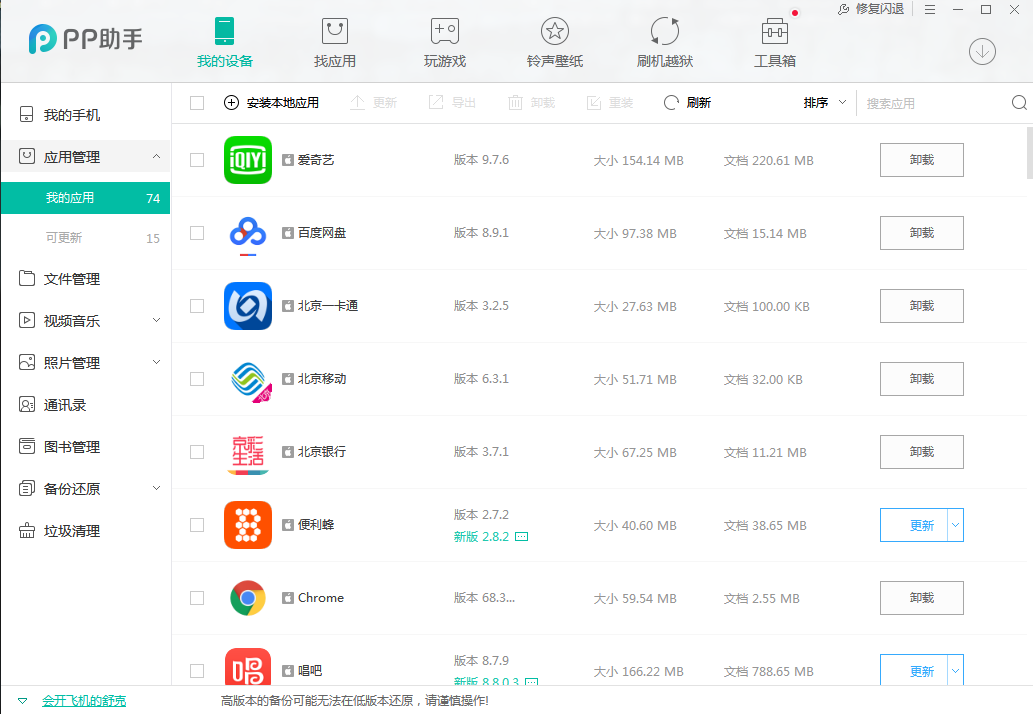Open the hamburger main menu
The image size is (1033, 714).
tap(930, 9)
